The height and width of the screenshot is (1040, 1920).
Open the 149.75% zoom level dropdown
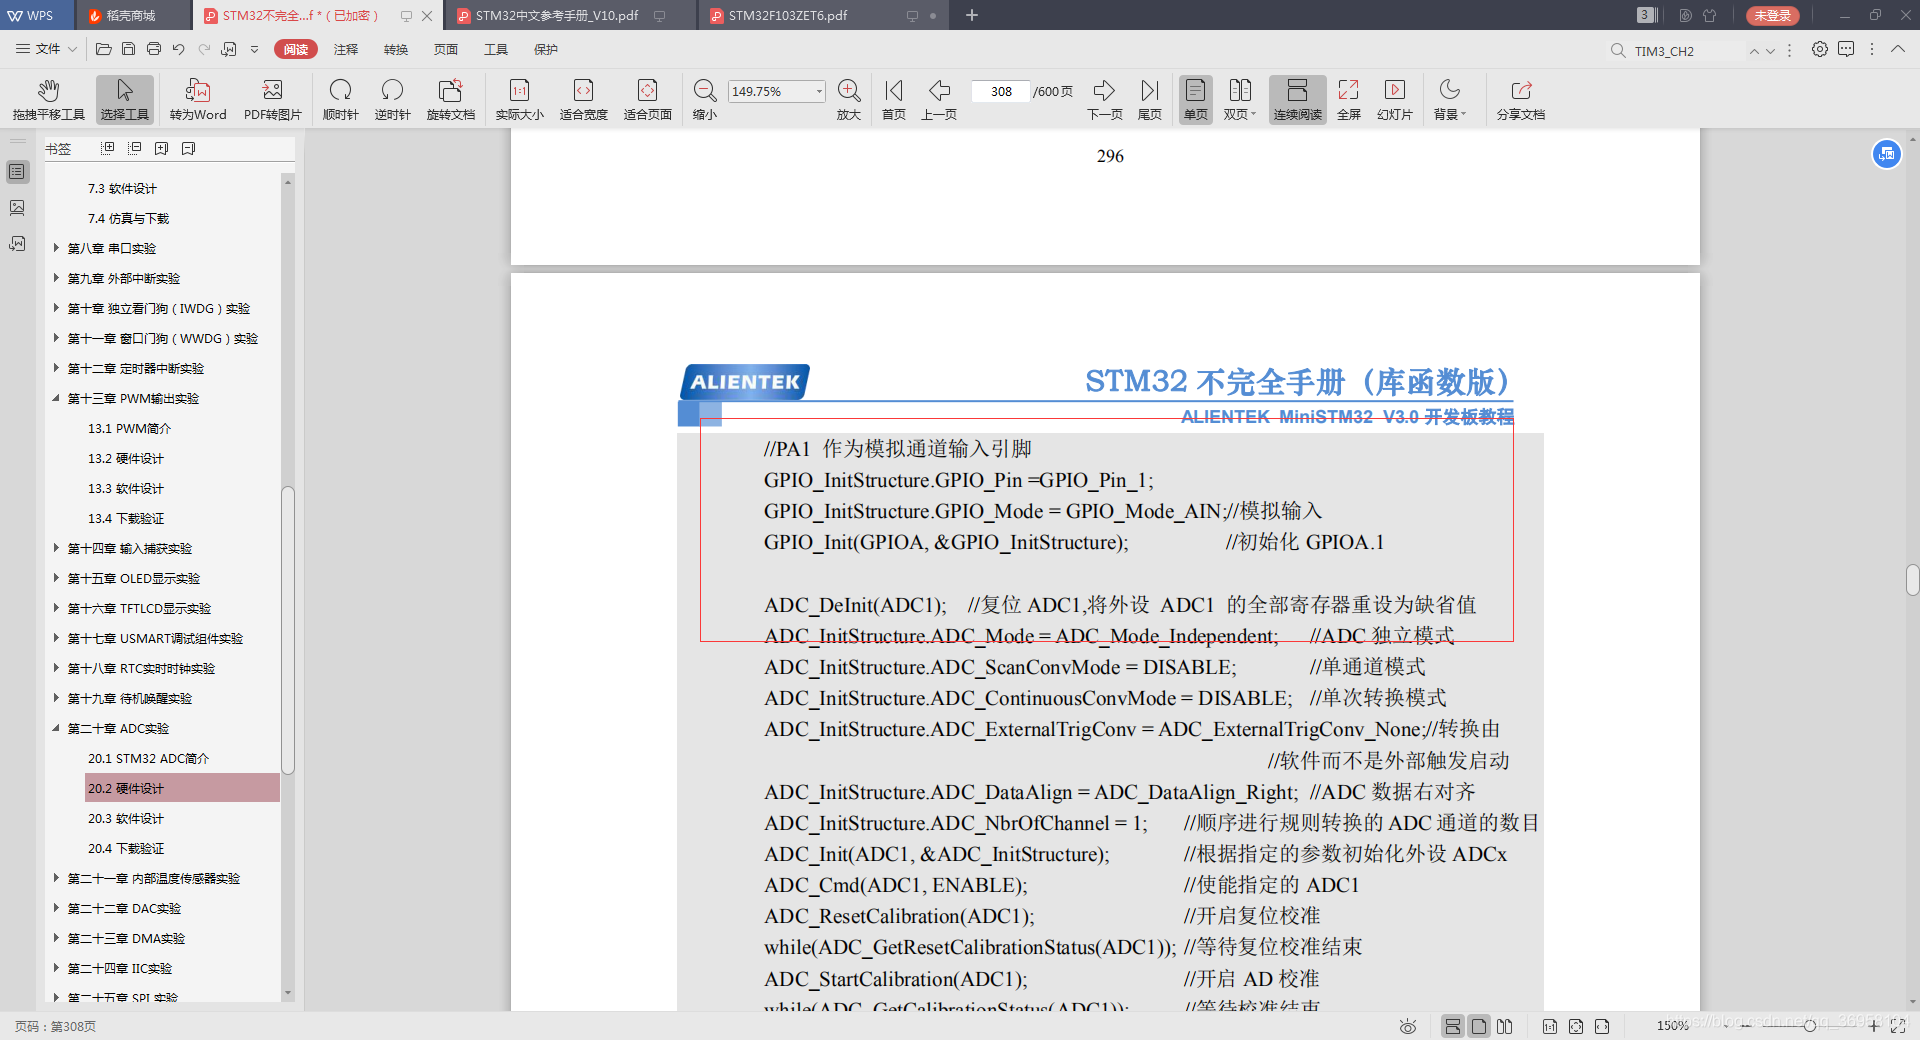coord(819,91)
